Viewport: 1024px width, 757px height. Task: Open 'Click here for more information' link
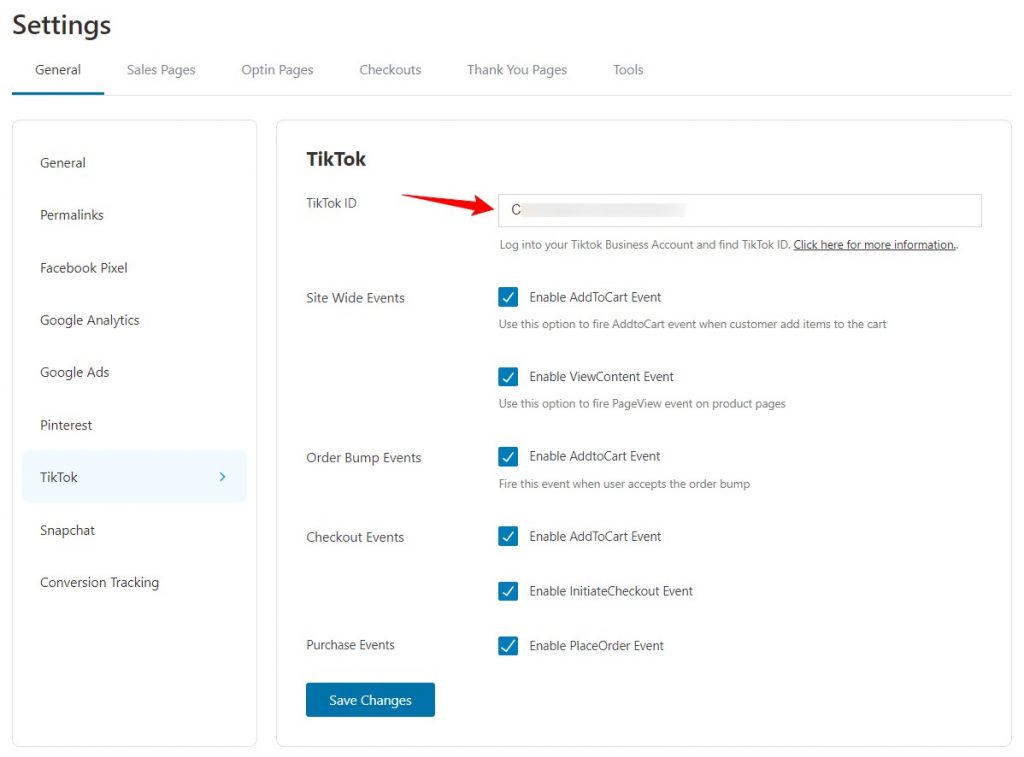[874, 245]
